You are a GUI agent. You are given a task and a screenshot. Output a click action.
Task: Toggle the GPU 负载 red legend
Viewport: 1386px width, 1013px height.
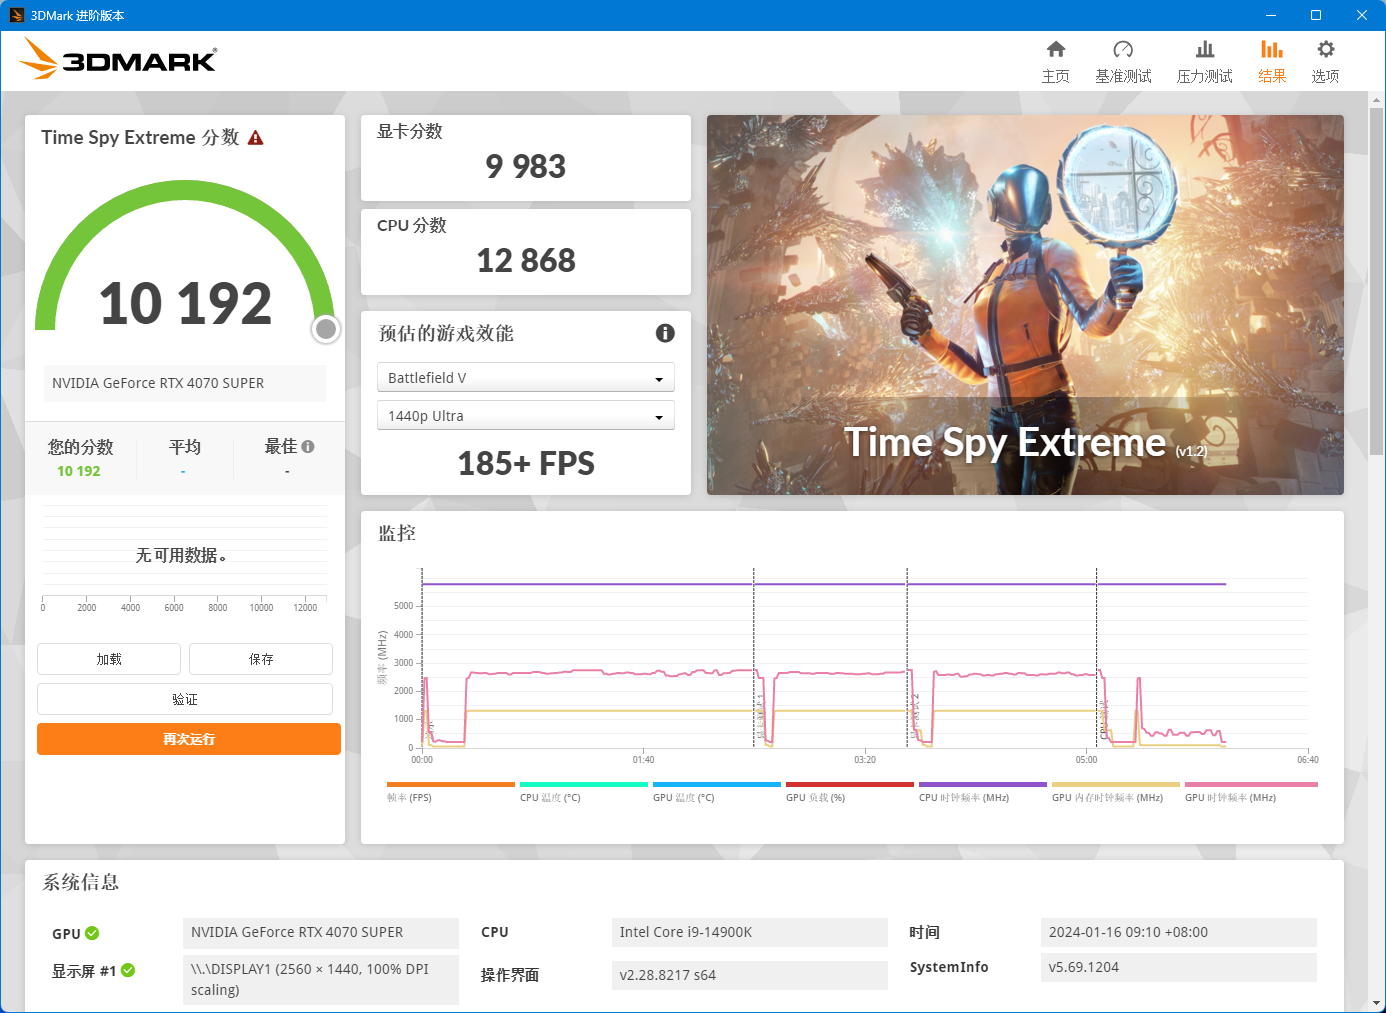[849, 791]
